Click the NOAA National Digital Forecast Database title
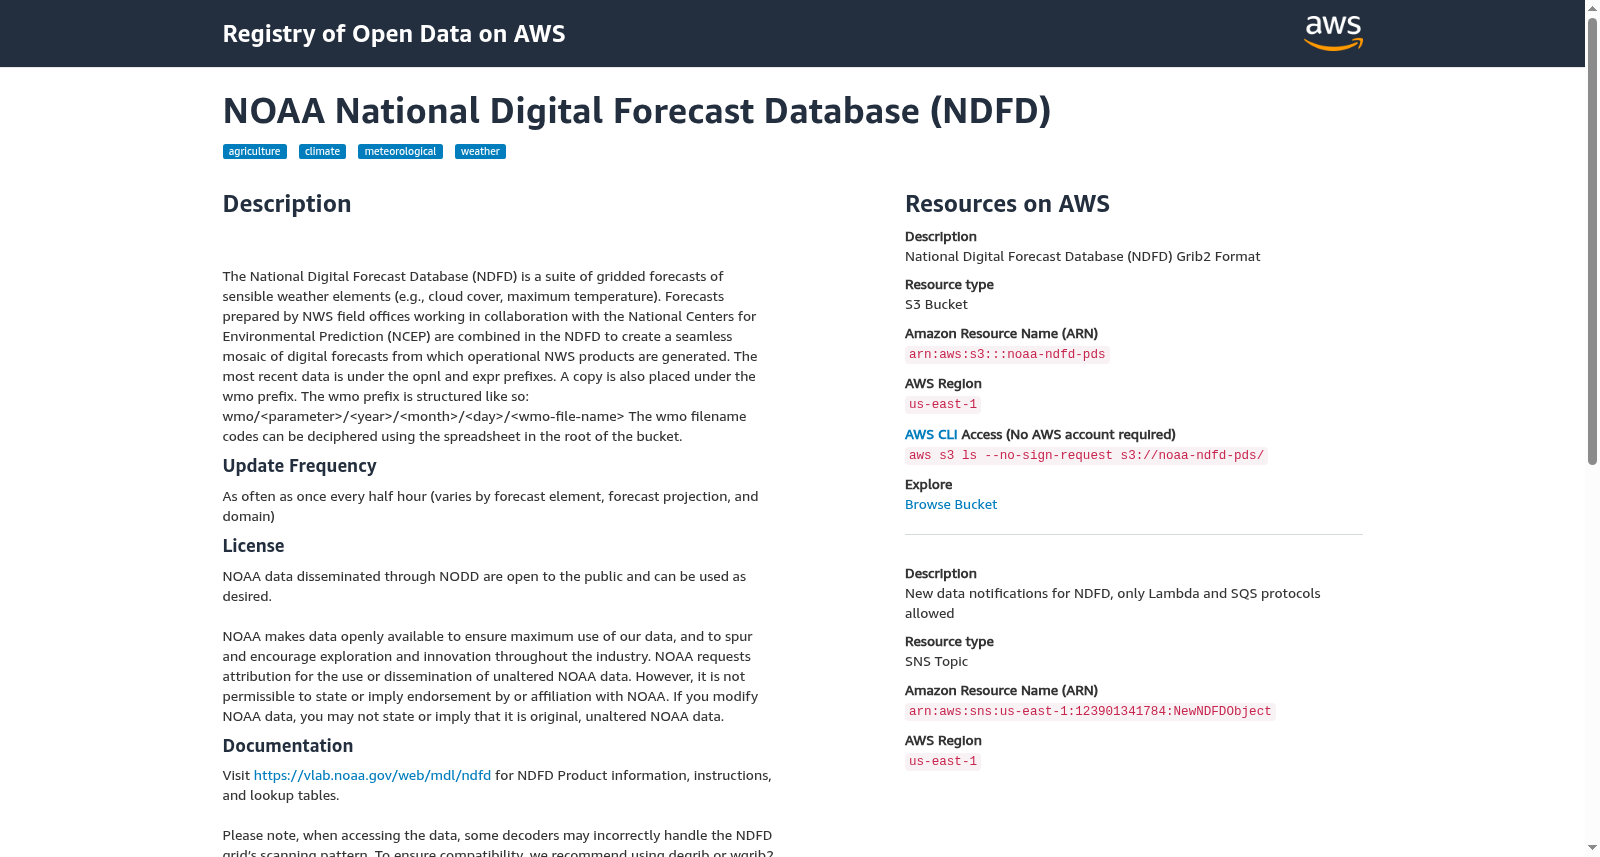The width and height of the screenshot is (1600, 857). [x=637, y=111]
